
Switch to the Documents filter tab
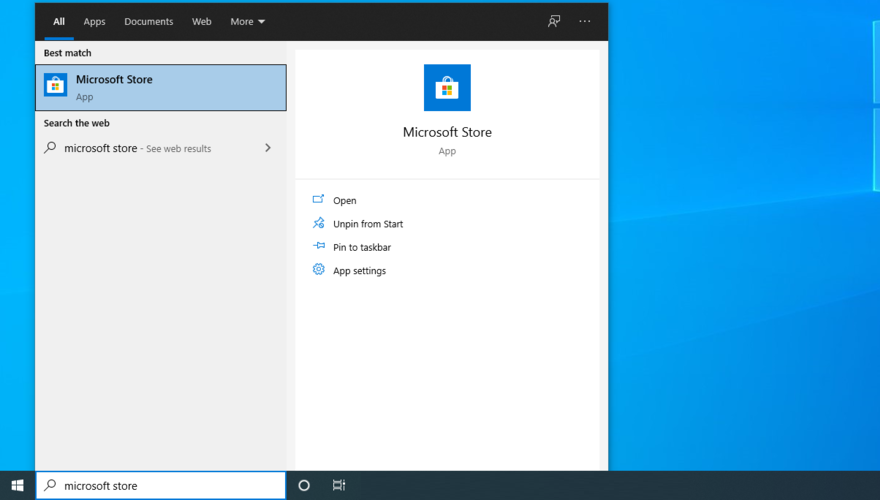coord(148,21)
